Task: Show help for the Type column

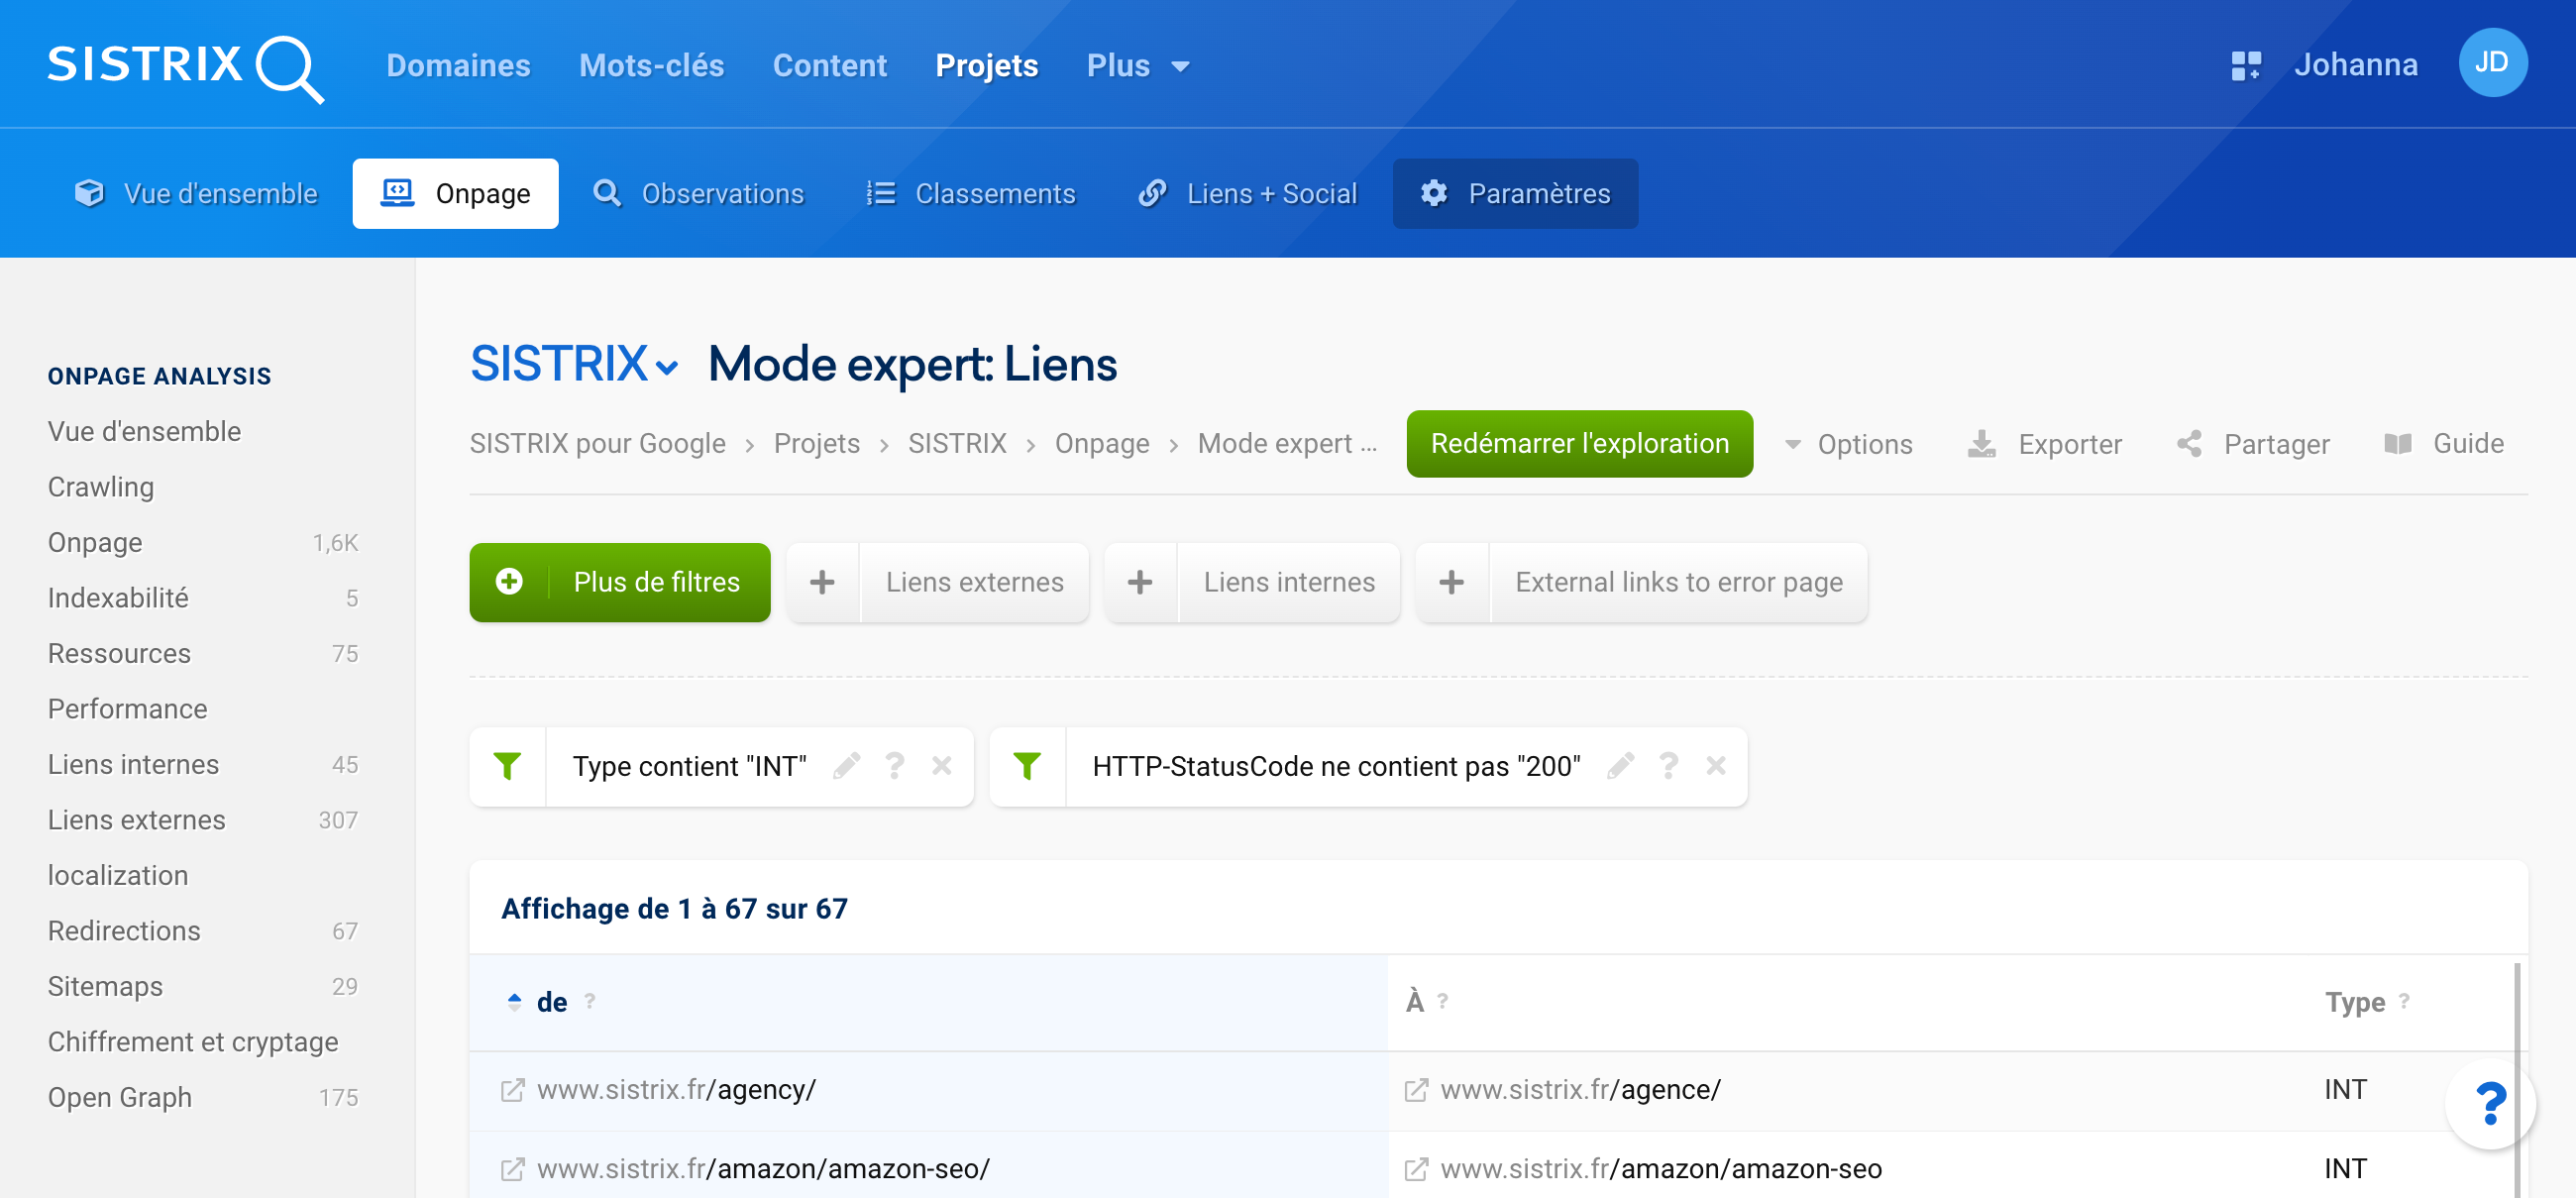Action: [x=2404, y=1001]
